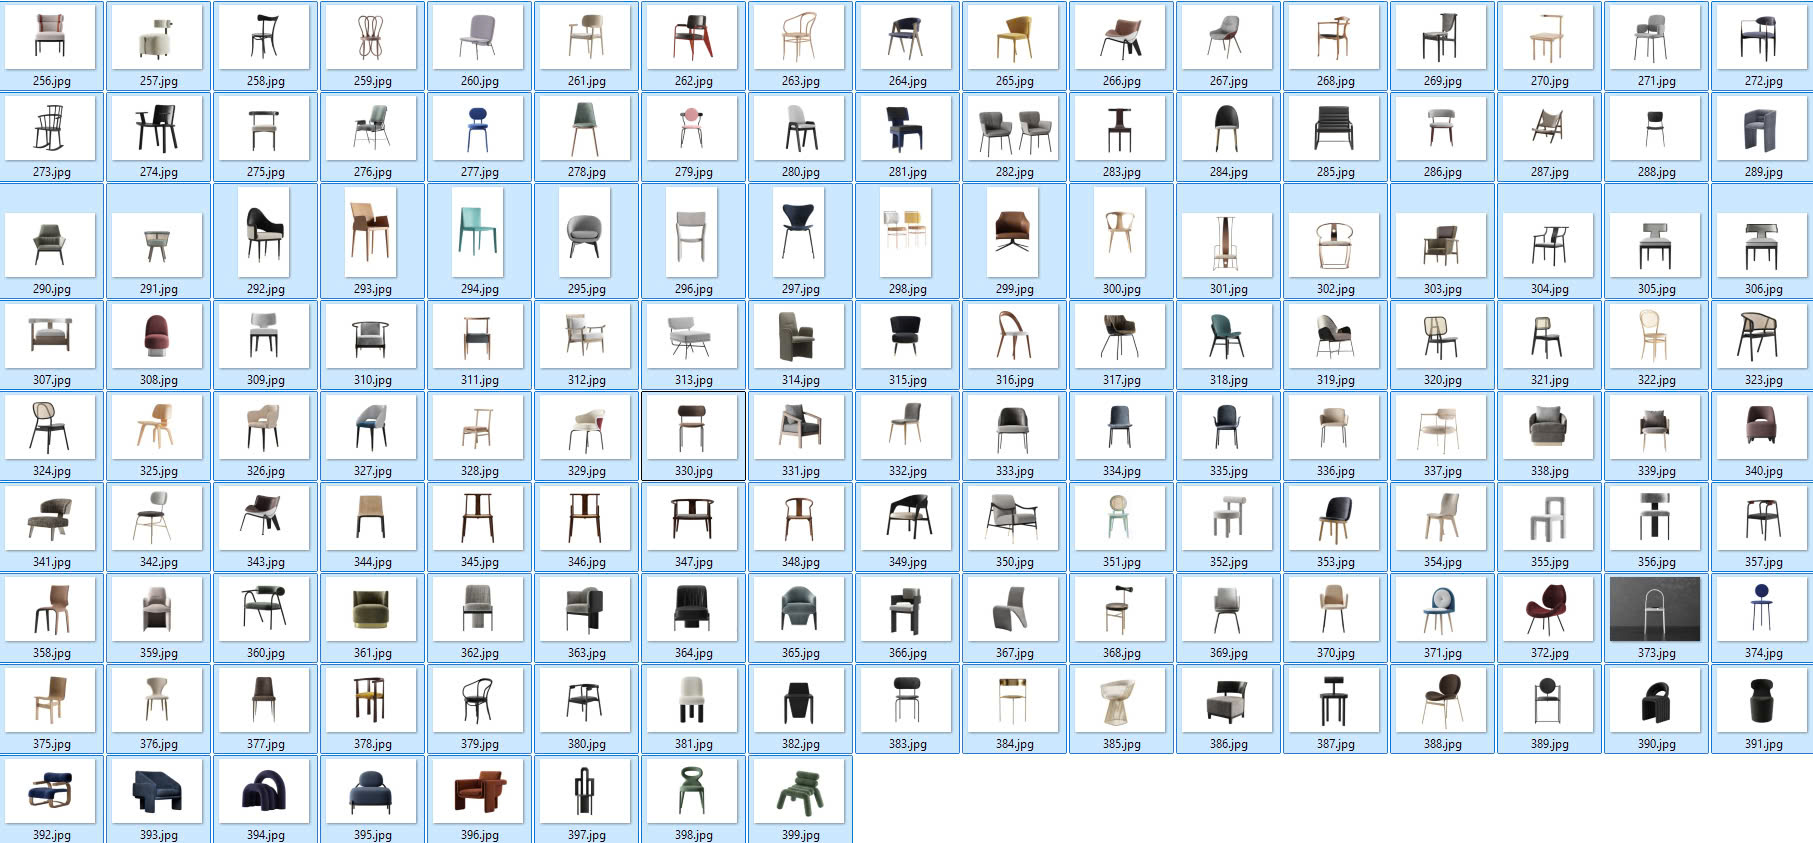Choose the brown swivel lounge chair 299.jpg
This screenshot has width=1813, height=843.
pos(1014,232)
